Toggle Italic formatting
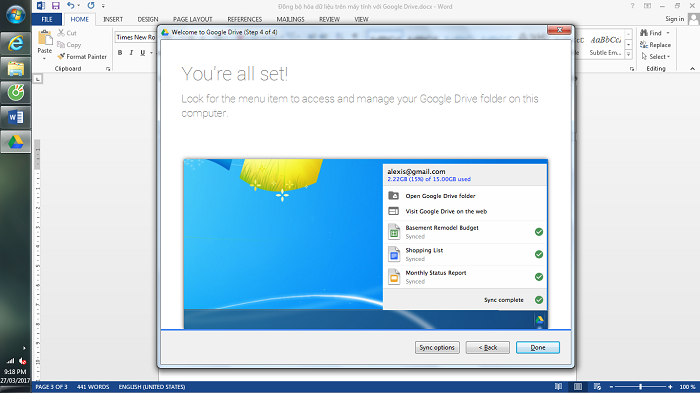 pos(131,53)
